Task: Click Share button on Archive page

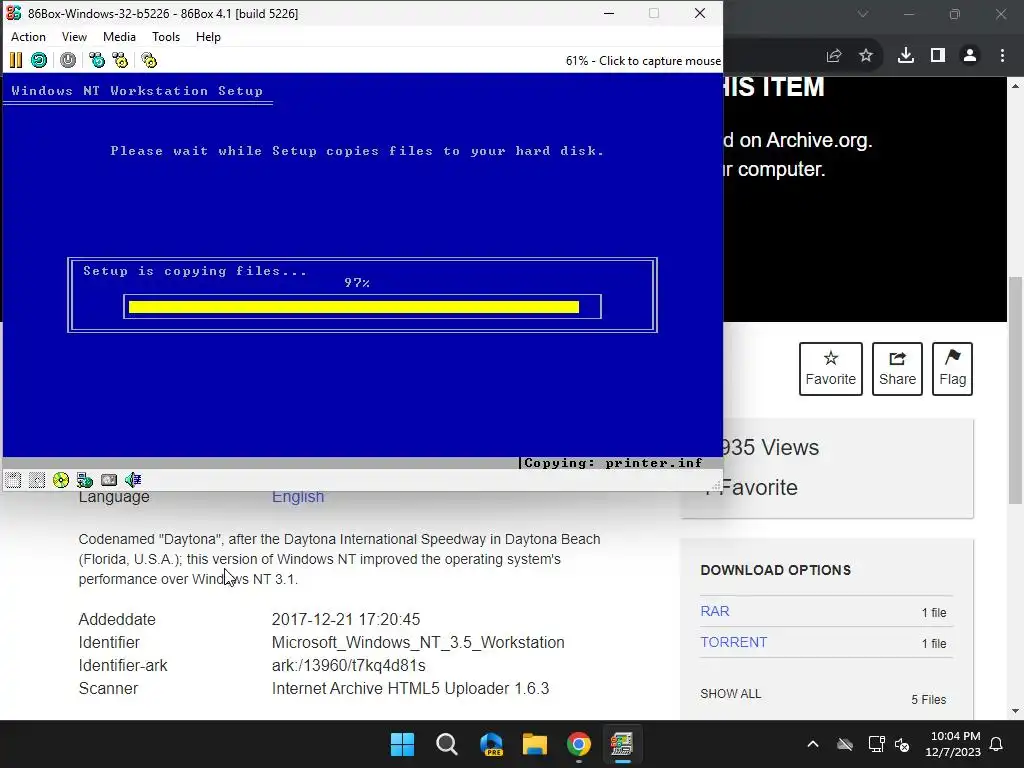Action: 897,369
